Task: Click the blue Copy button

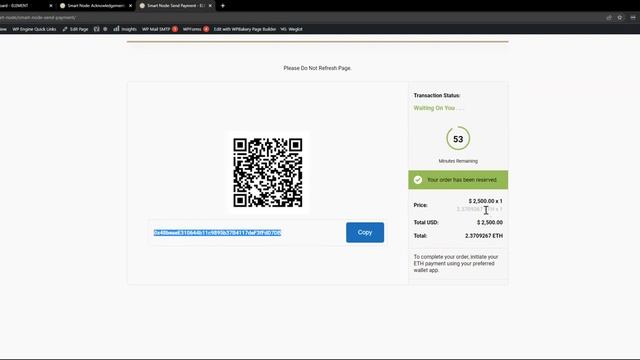Action: [365, 232]
